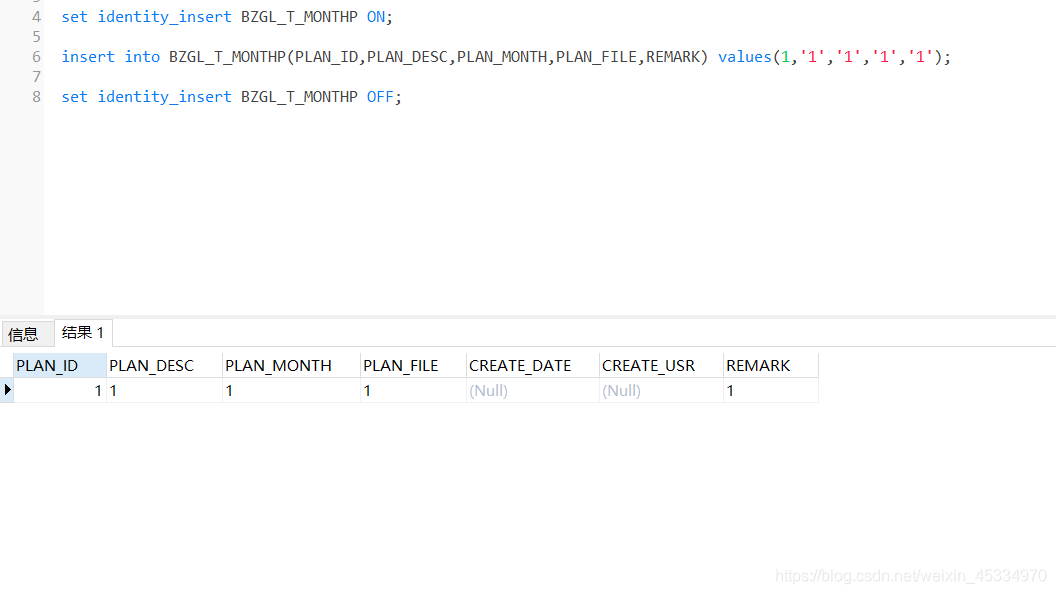Click the CREATE_USR column header
Image resolution: width=1056 pixels, height=594 pixels.
click(x=661, y=366)
